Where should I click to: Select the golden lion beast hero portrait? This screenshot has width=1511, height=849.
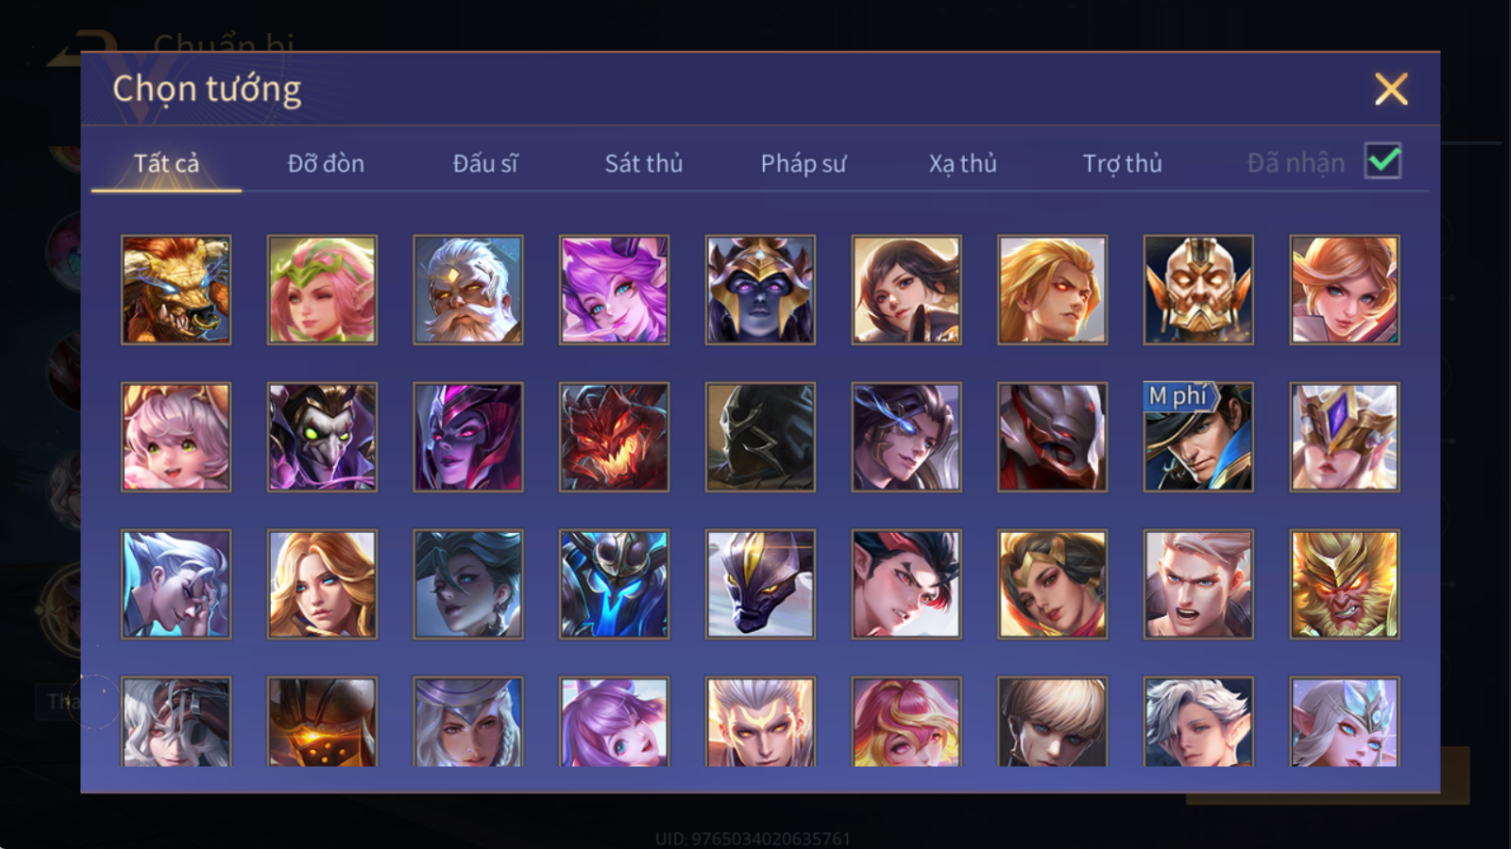176,290
